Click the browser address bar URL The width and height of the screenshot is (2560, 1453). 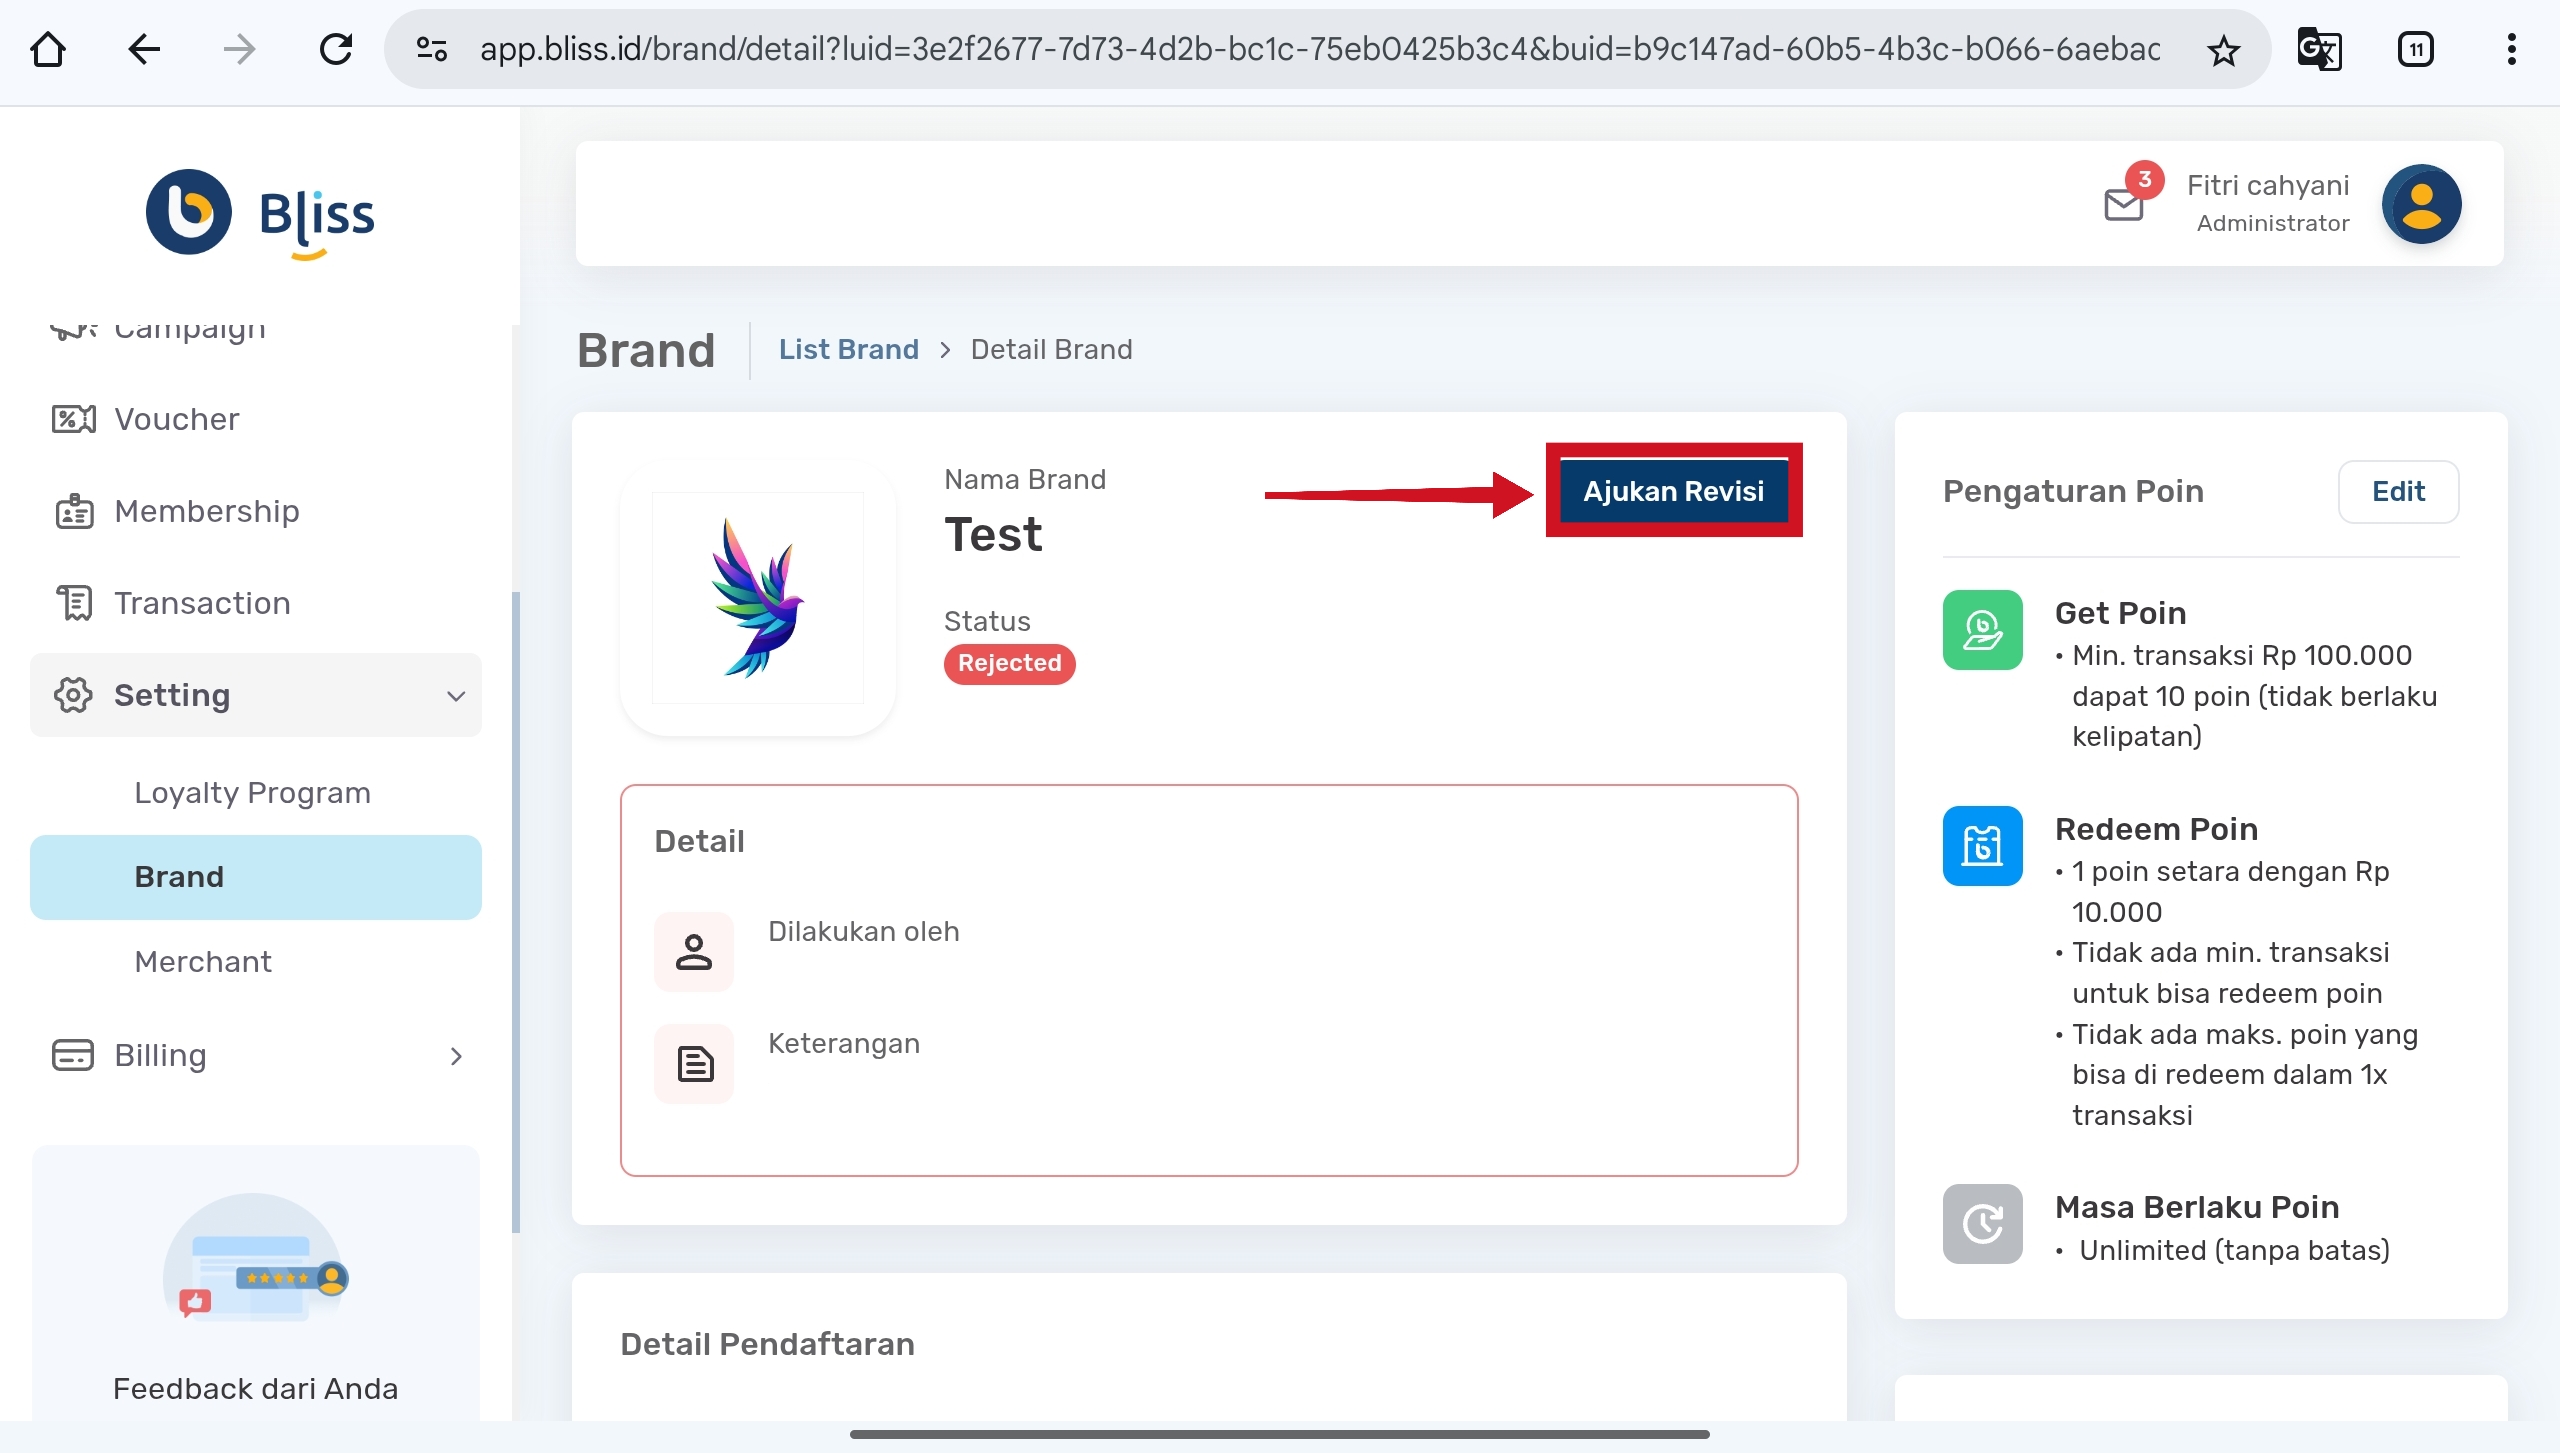[1320, 49]
